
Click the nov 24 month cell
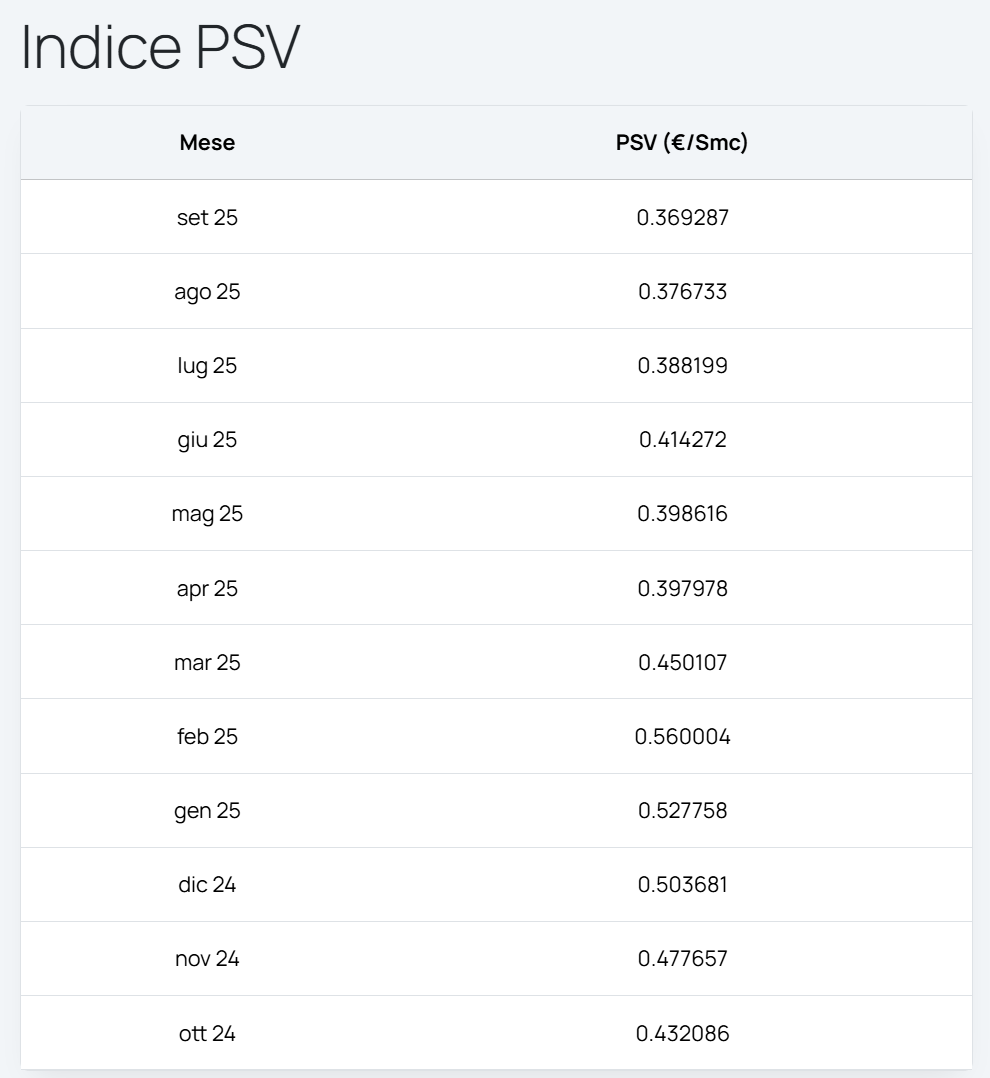click(207, 958)
